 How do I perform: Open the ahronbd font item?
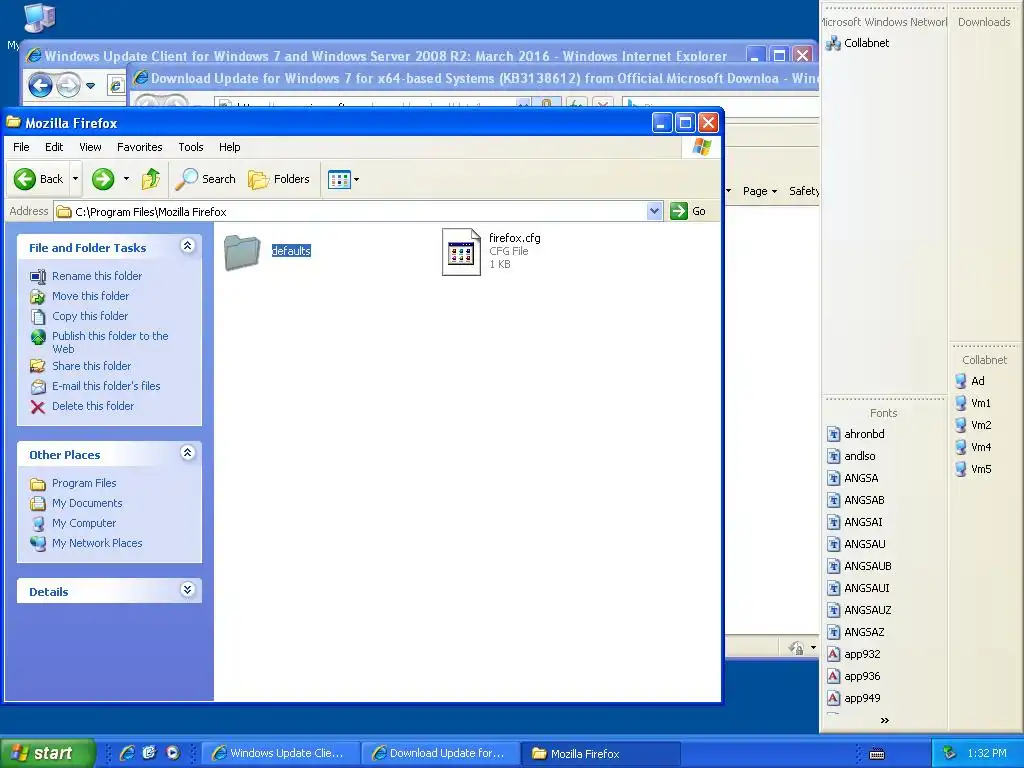point(856,434)
